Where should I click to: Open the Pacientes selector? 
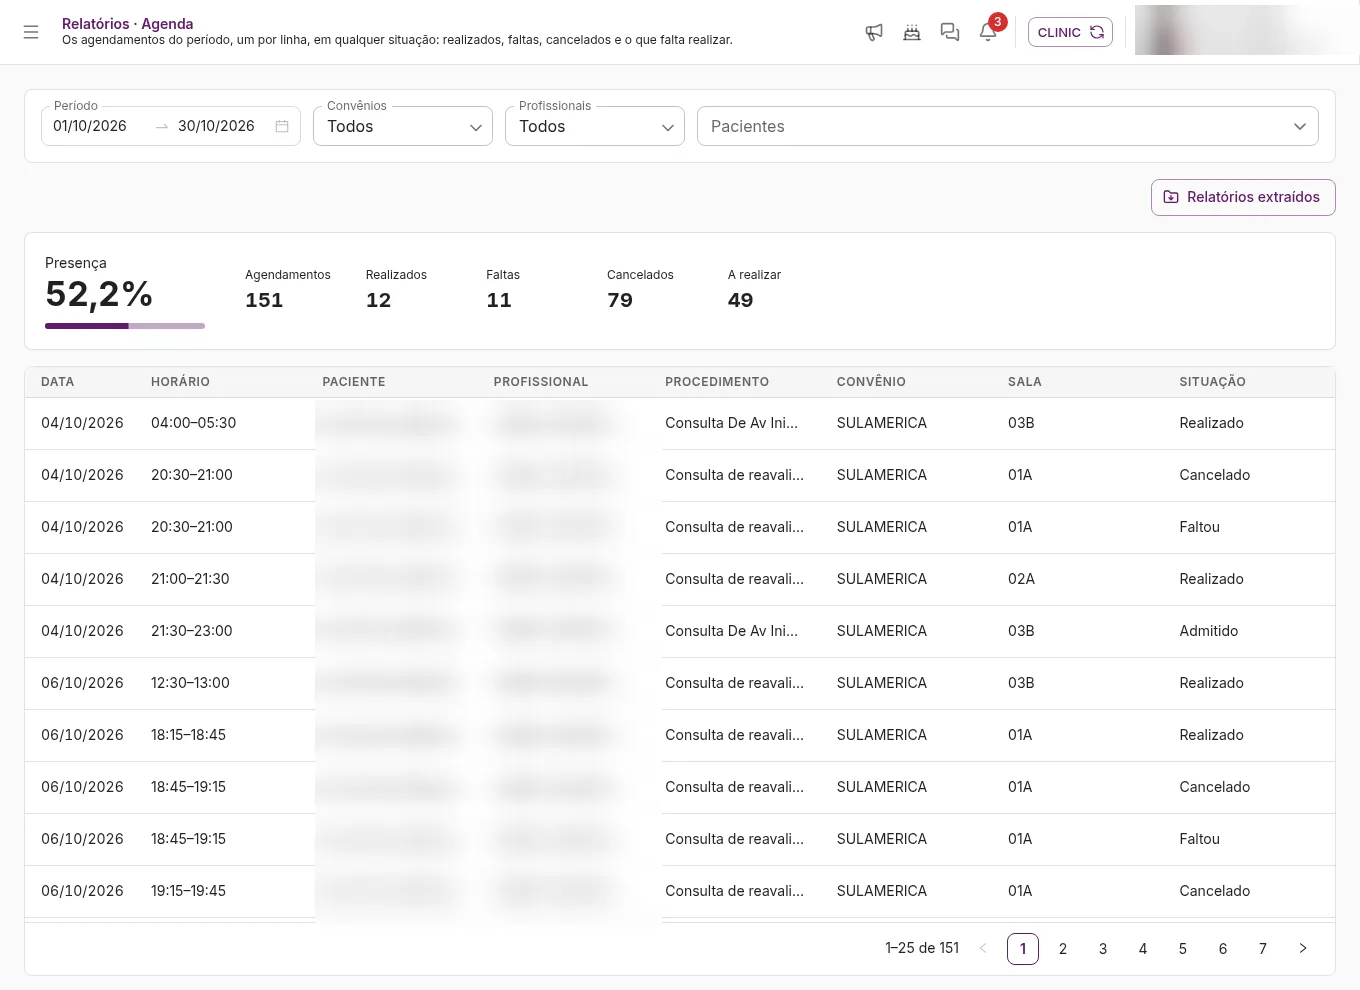pyautogui.click(x=1008, y=126)
